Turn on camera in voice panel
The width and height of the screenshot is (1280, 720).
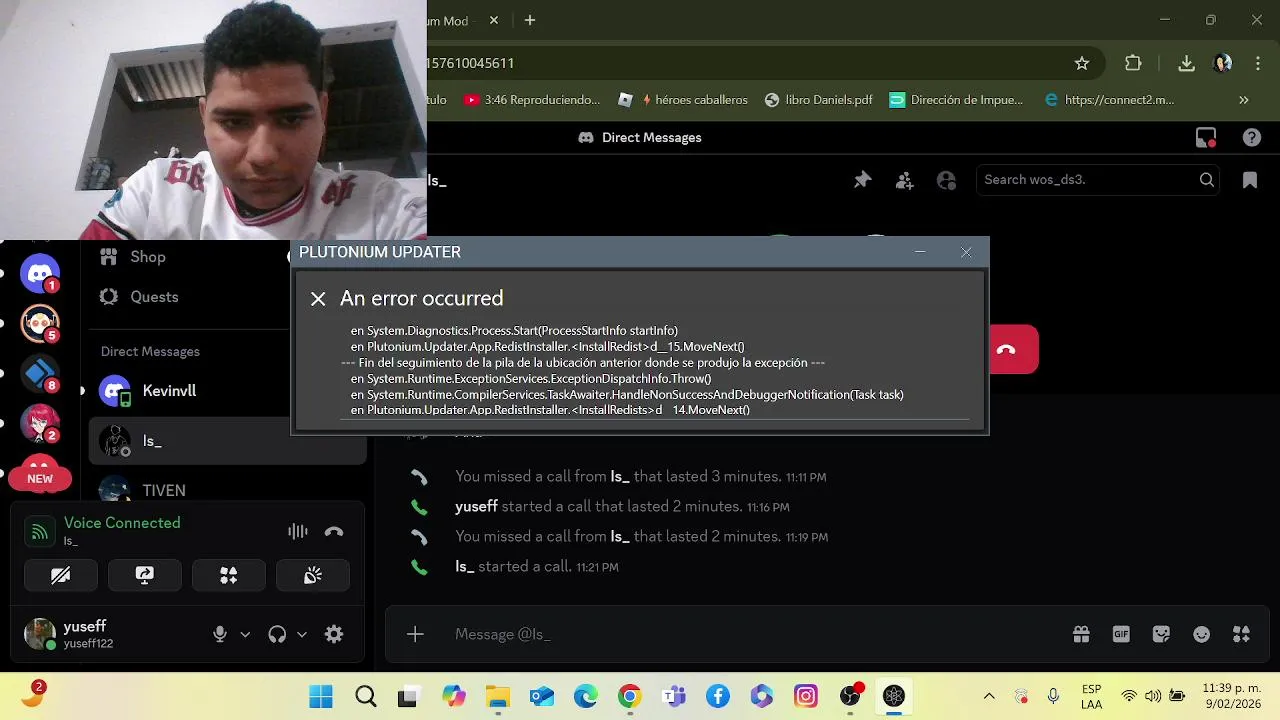[x=60, y=575]
